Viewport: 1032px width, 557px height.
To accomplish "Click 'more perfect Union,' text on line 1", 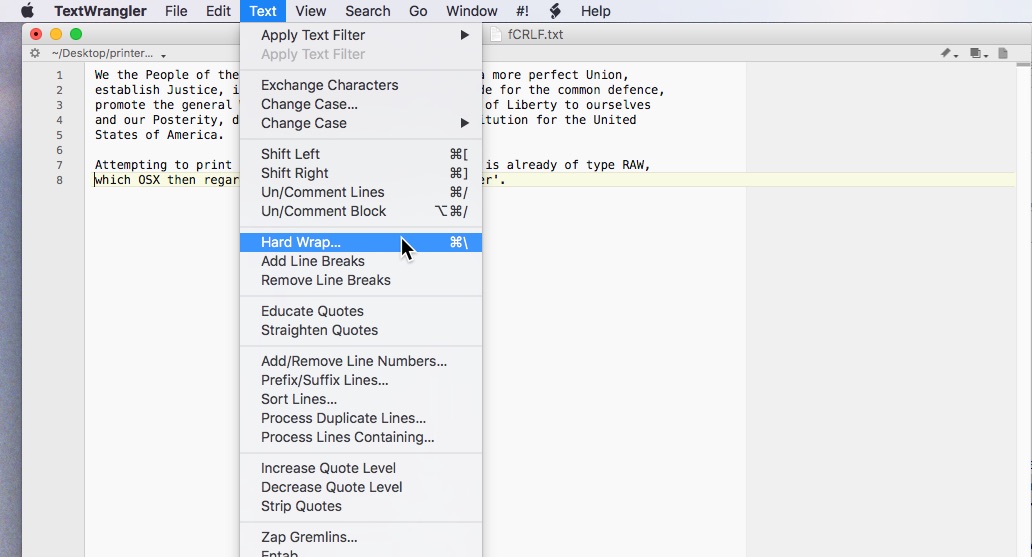I will 560,75.
